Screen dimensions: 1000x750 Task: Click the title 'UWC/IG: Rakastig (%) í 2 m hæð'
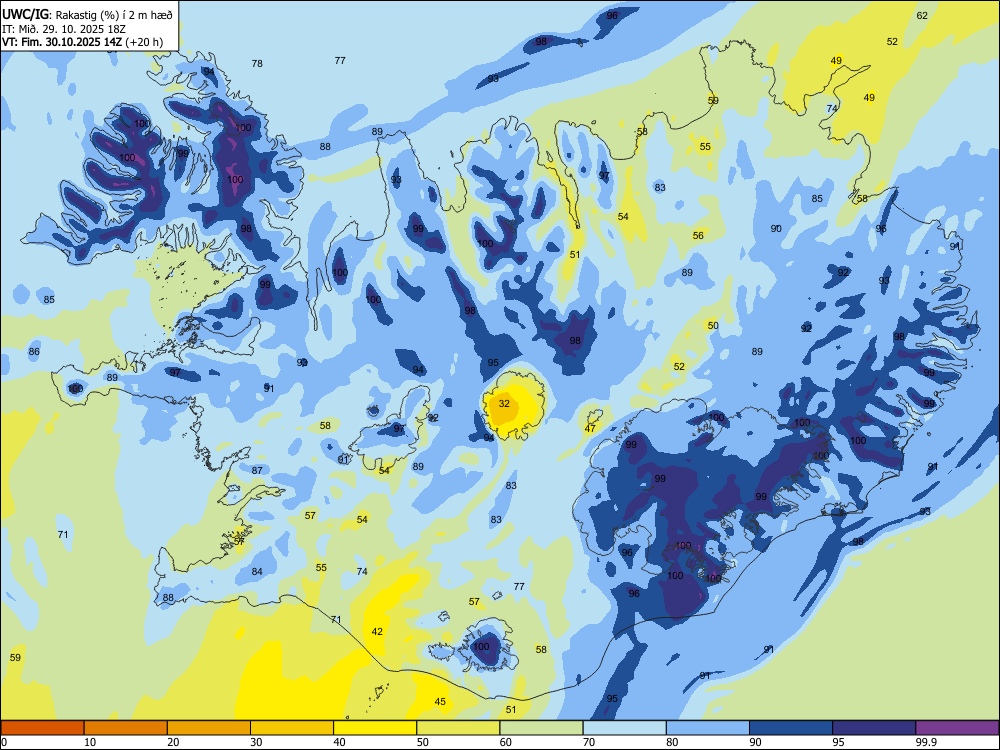click(87, 15)
